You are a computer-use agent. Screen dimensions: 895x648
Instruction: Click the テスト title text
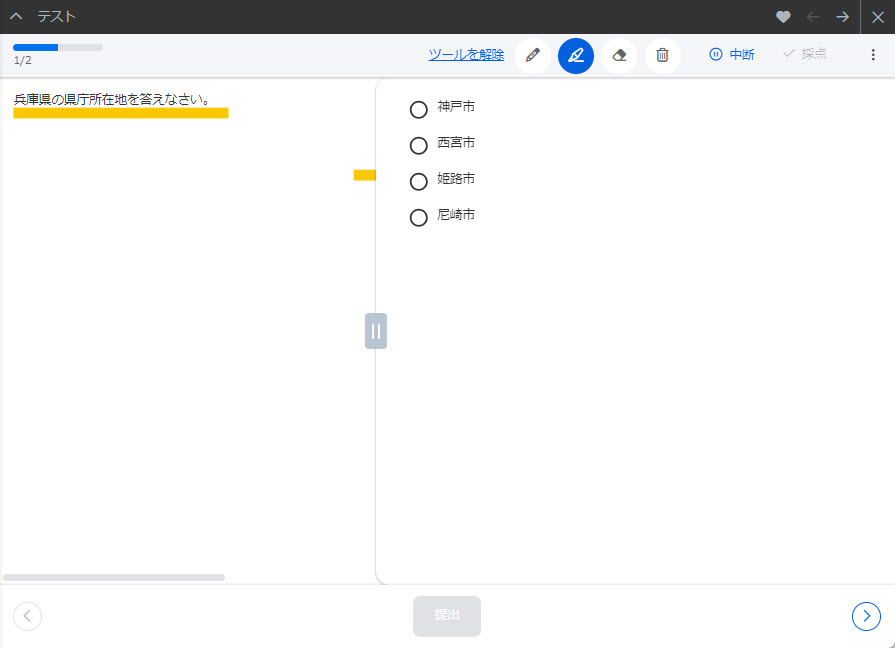(57, 17)
